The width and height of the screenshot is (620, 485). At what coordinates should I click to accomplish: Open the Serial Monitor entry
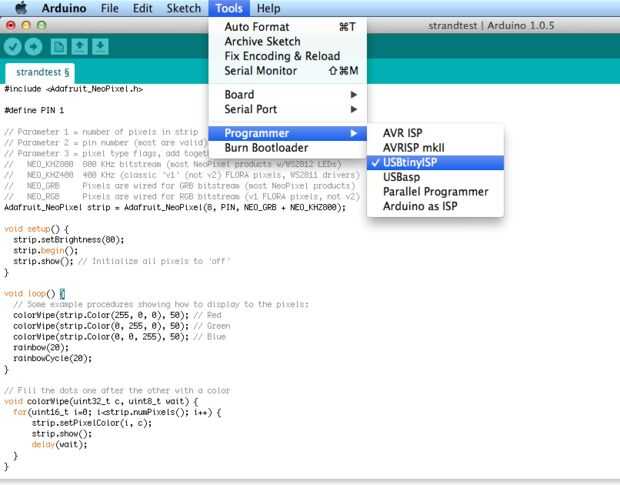click(287, 71)
